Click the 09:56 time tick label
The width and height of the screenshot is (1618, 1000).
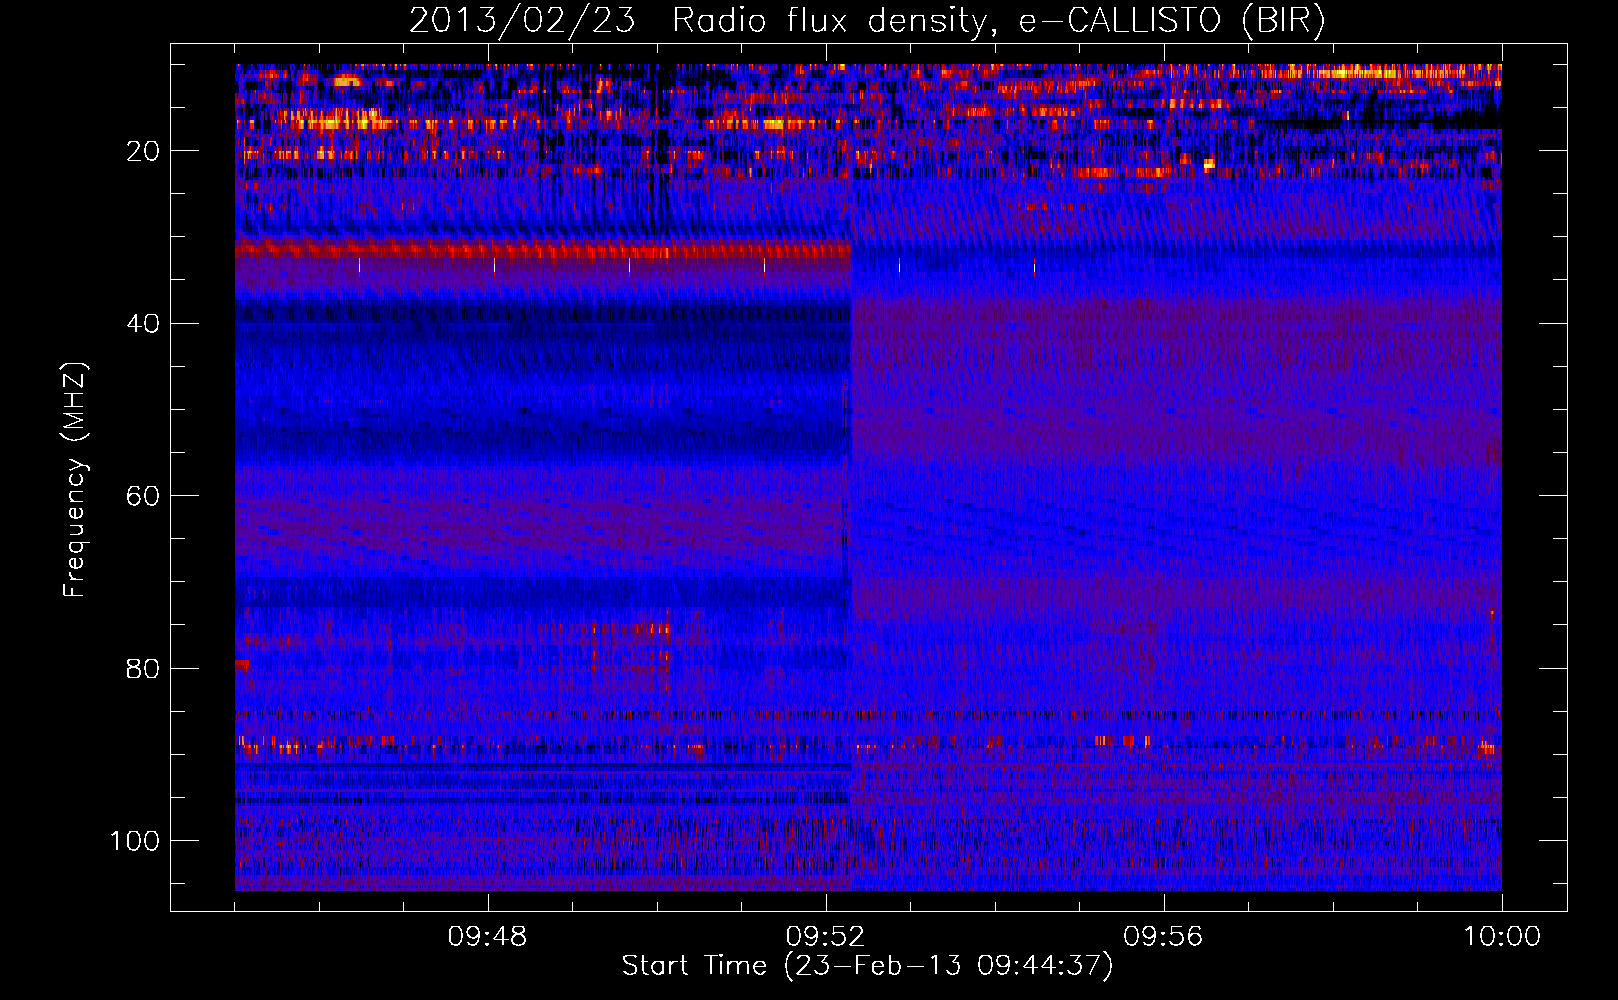1163,937
